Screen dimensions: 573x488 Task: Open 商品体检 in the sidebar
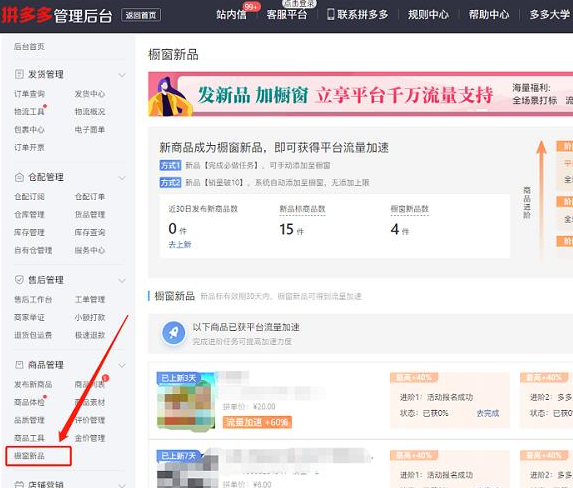(x=29, y=402)
